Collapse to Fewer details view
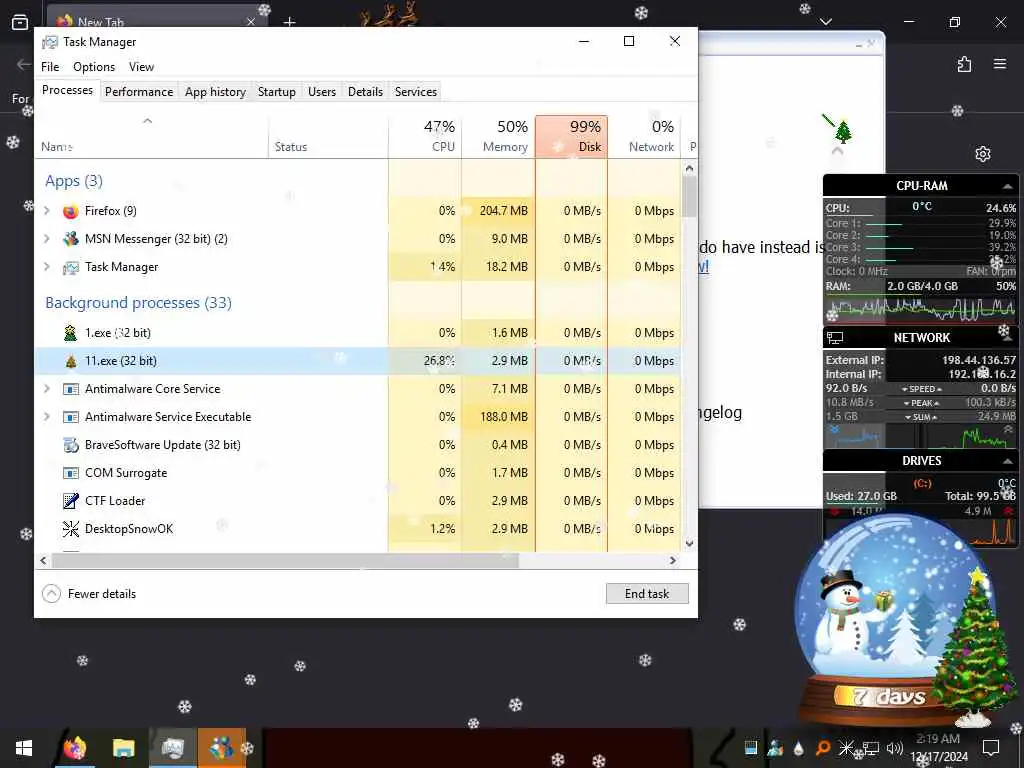Screen dimensions: 1024x768 pos(89,594)
